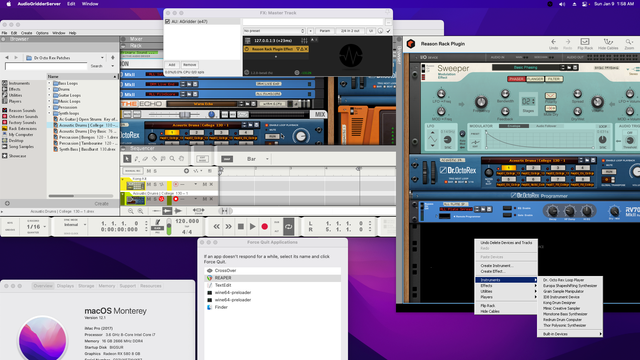Screen dimensions: 640x360
Task: Toggle the FX bypass checkbox next to UI
Action: [x=388, y=31]
